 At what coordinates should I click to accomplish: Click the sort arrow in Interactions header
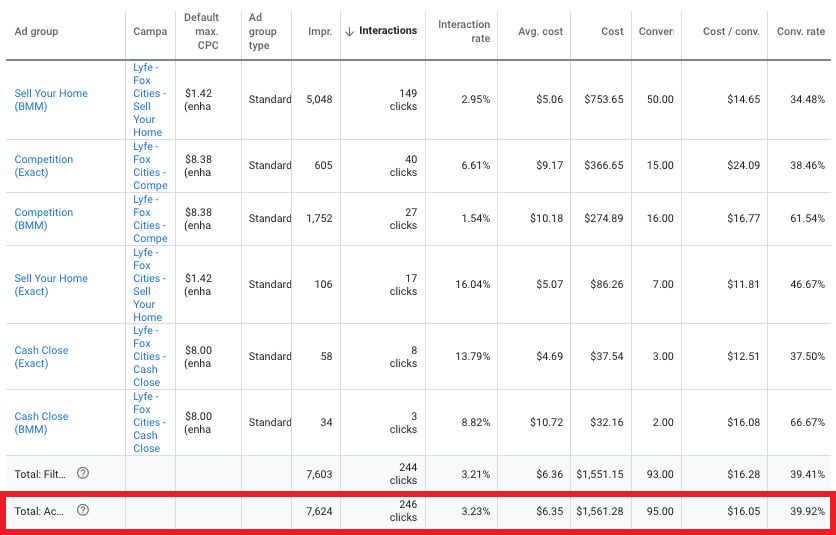click(x=349, y=31)
